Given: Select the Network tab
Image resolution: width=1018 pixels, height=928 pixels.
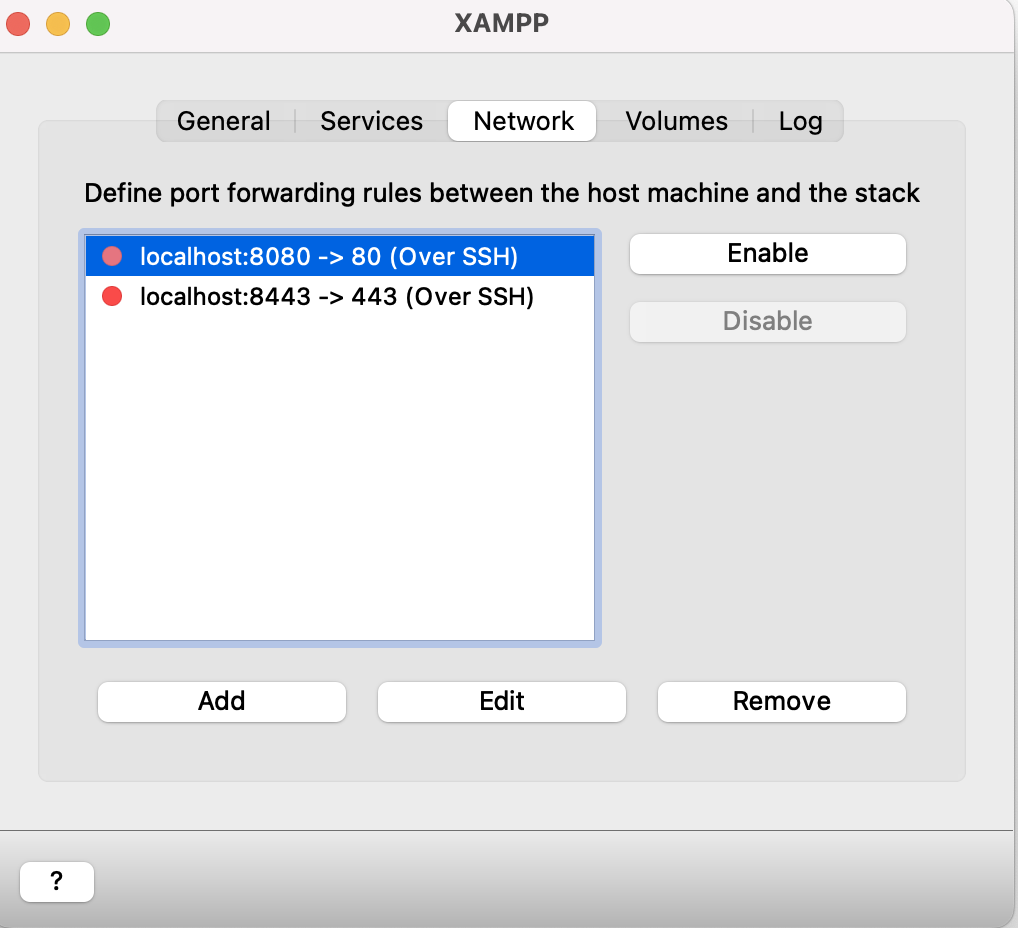Looking at the screenshot, I should [x=523, y=121].
